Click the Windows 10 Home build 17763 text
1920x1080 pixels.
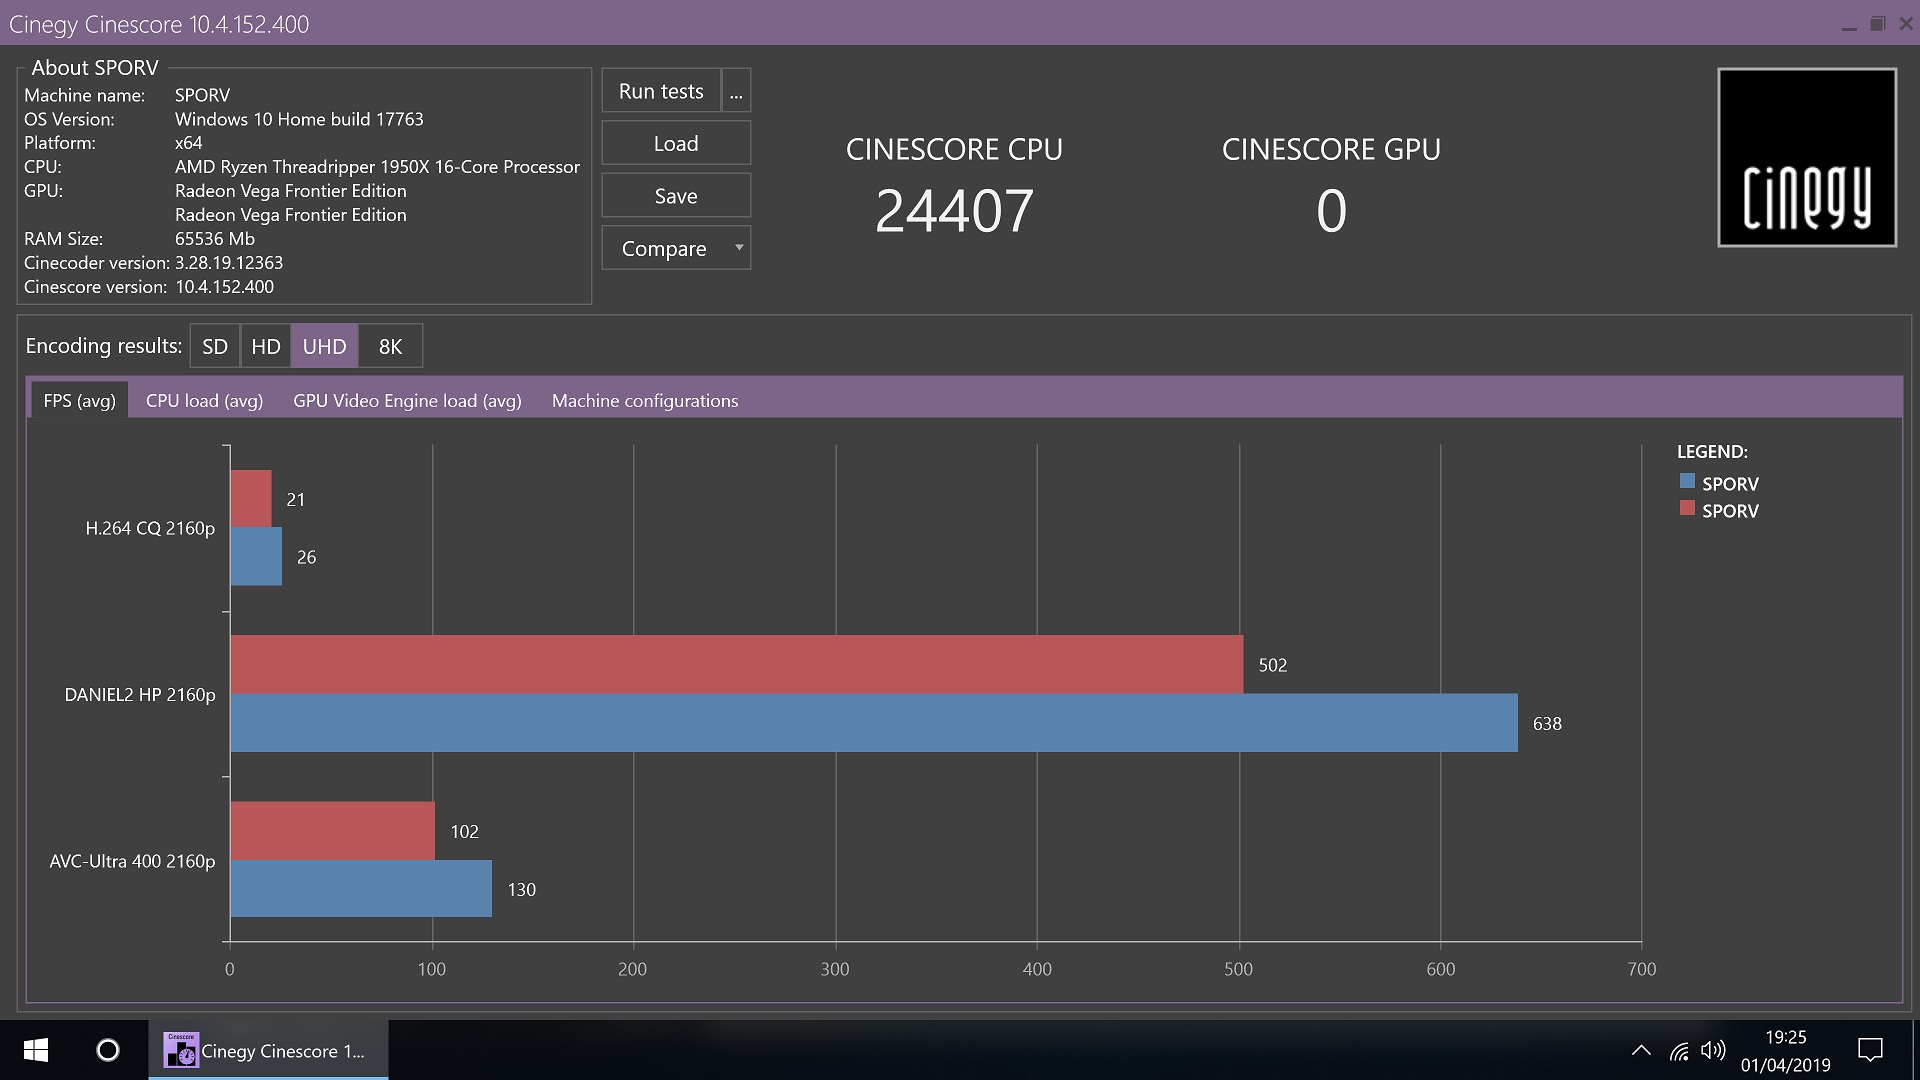click(x=299, y=119)
